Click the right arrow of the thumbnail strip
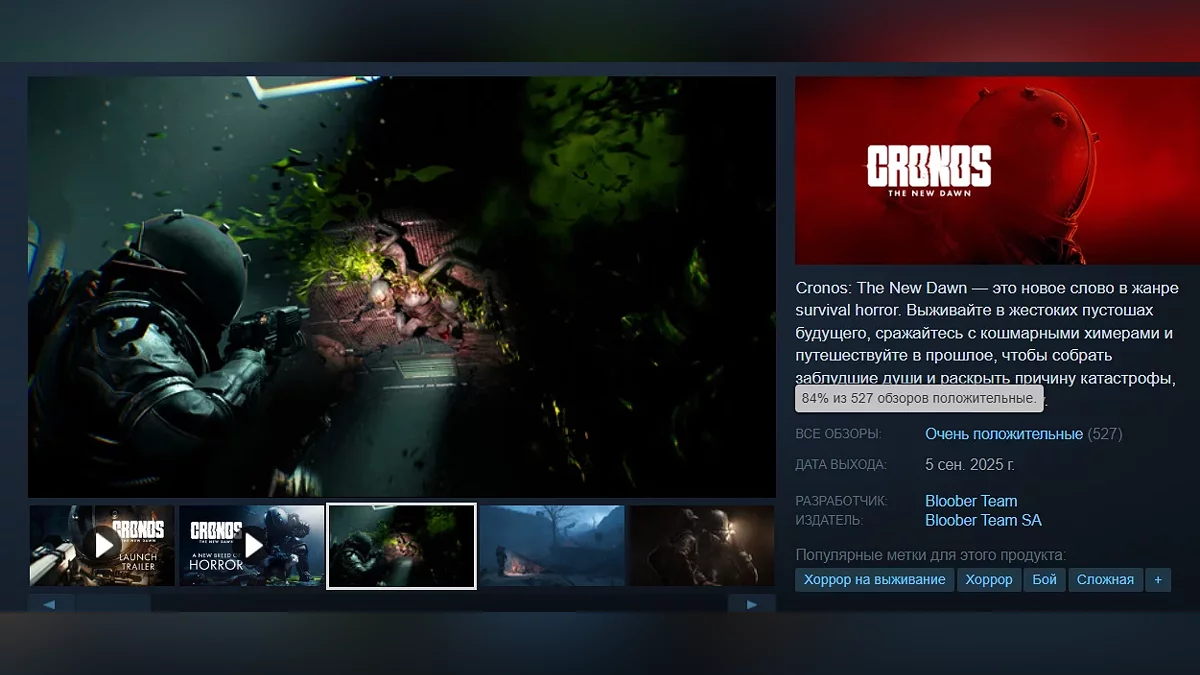This screenshot has height=675, width=1200. click(752, 604)
